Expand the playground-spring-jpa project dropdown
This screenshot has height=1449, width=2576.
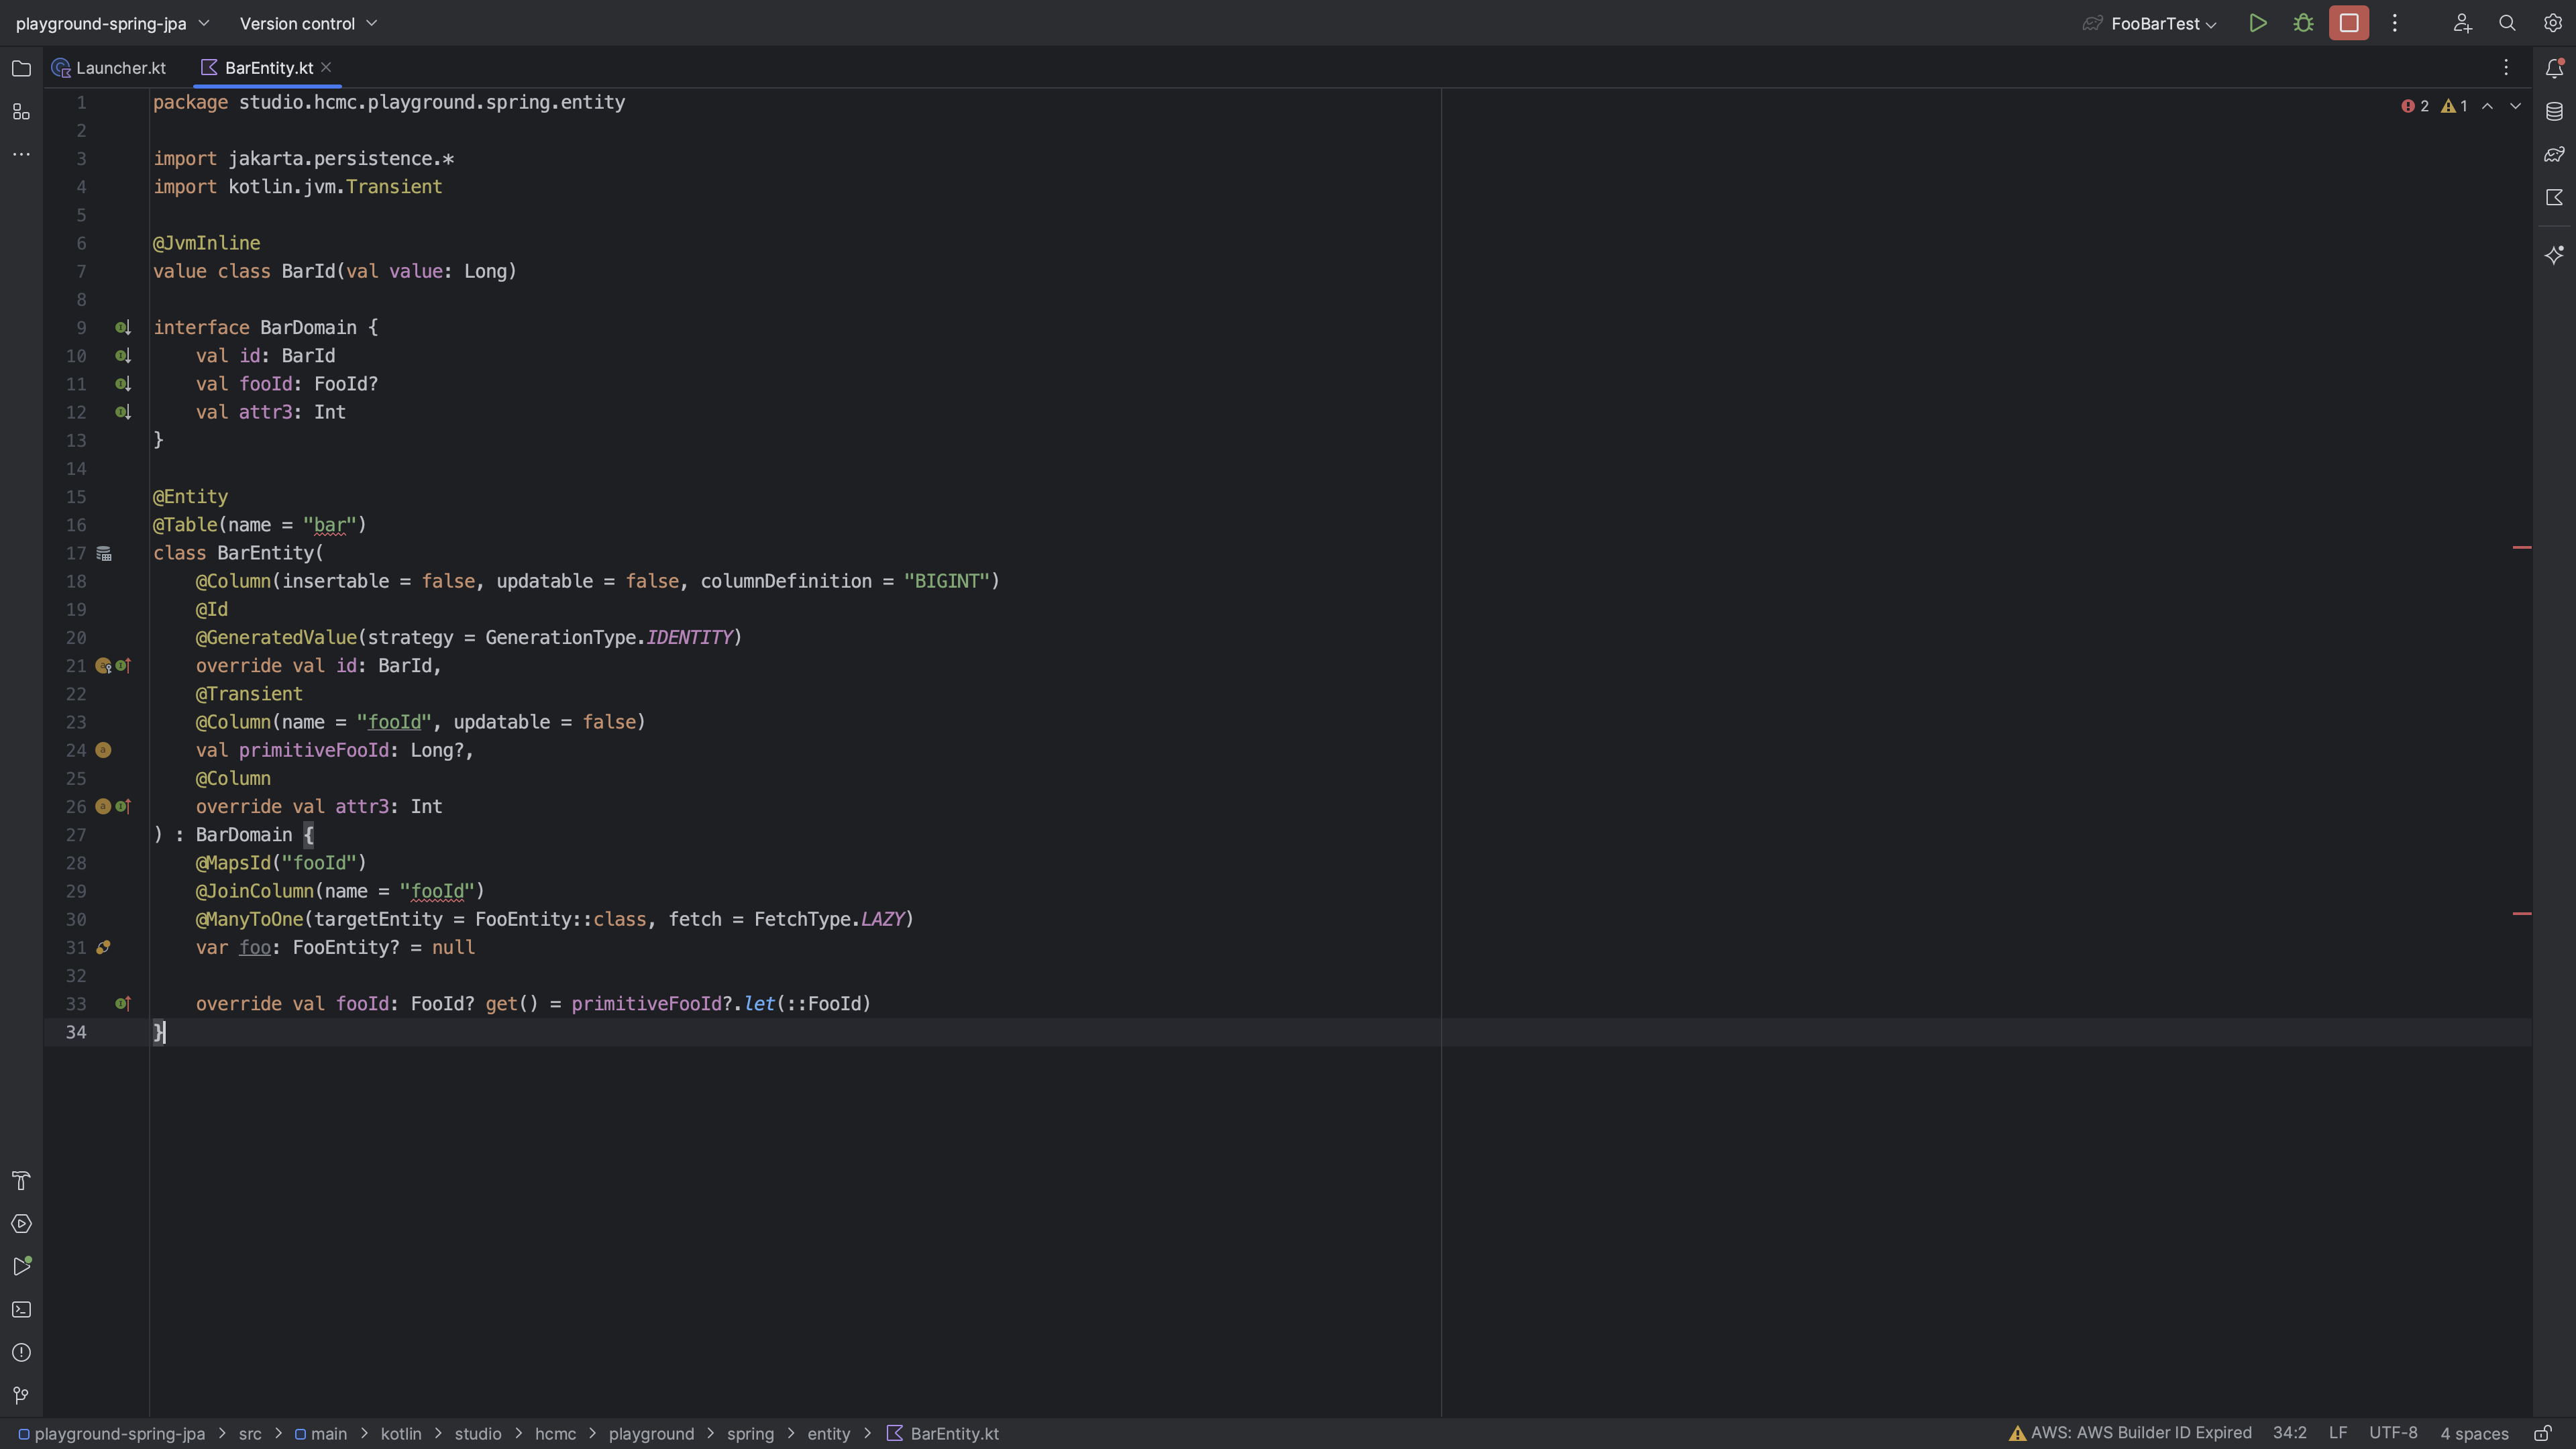112,23
